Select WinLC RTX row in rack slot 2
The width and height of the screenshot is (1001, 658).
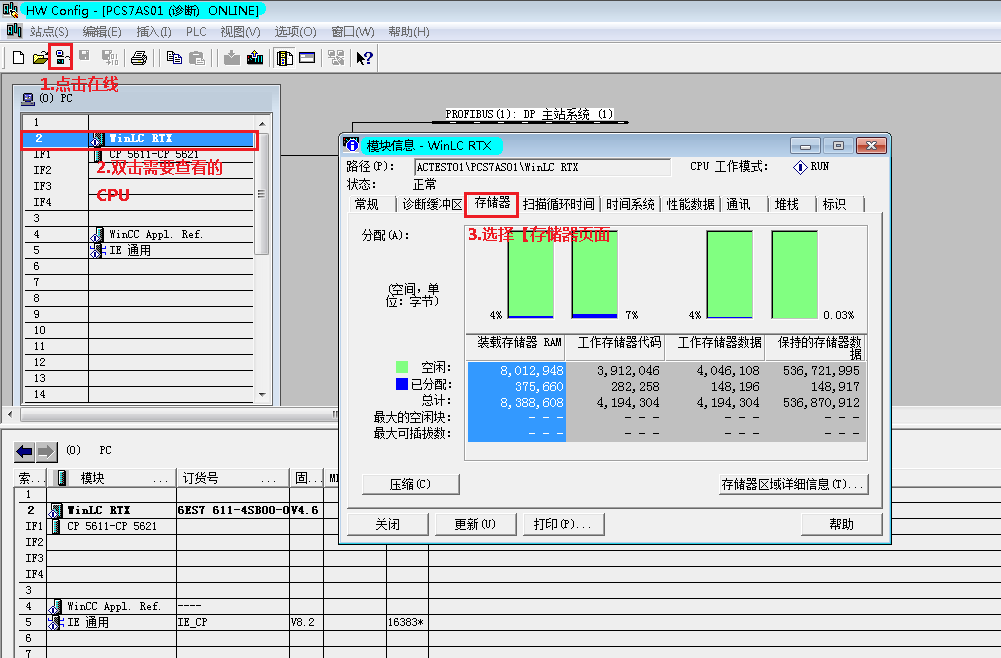tap(139, 138)
